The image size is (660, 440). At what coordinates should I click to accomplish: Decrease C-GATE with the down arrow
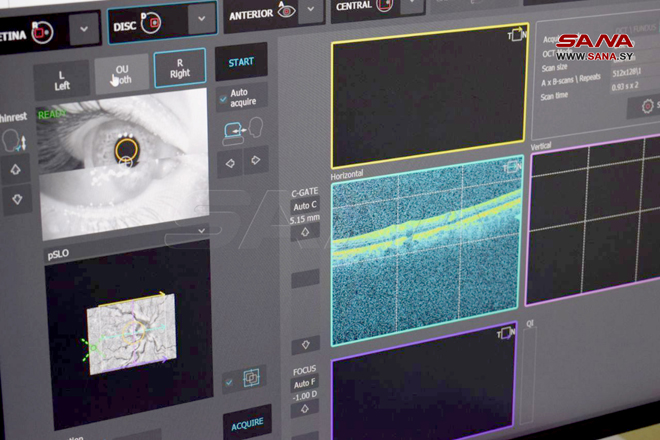(306, 345)
